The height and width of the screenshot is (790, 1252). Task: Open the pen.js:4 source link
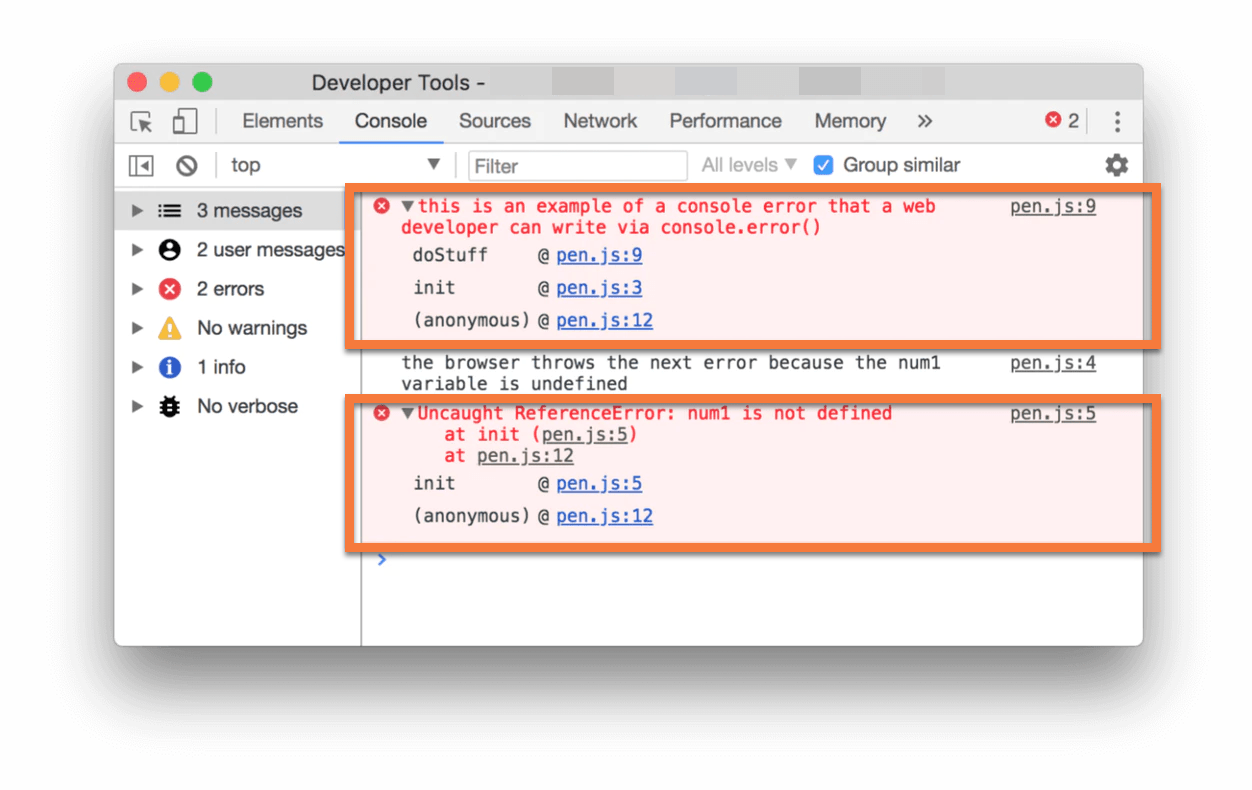point(1052,363)
